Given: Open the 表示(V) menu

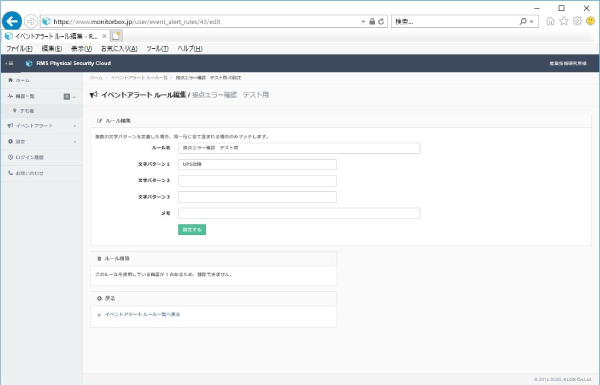Looking at the screenshot, I should [x=81, y=49].
